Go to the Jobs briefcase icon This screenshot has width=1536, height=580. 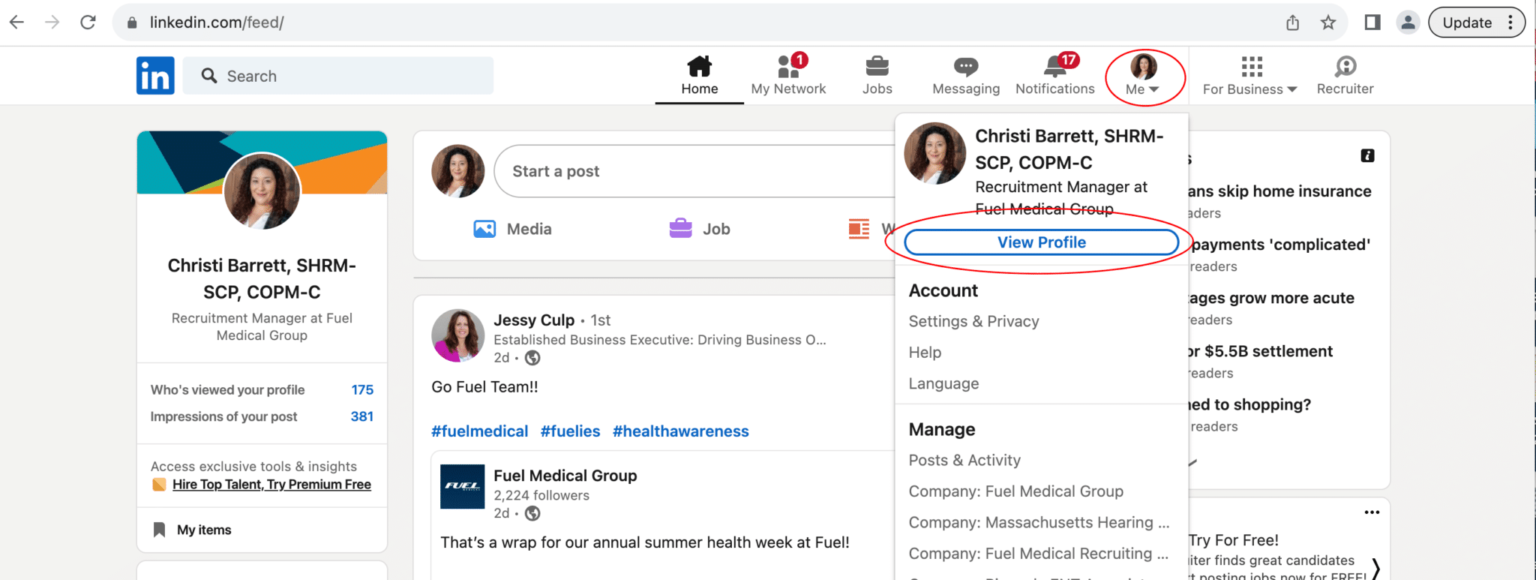click(877, 67)
